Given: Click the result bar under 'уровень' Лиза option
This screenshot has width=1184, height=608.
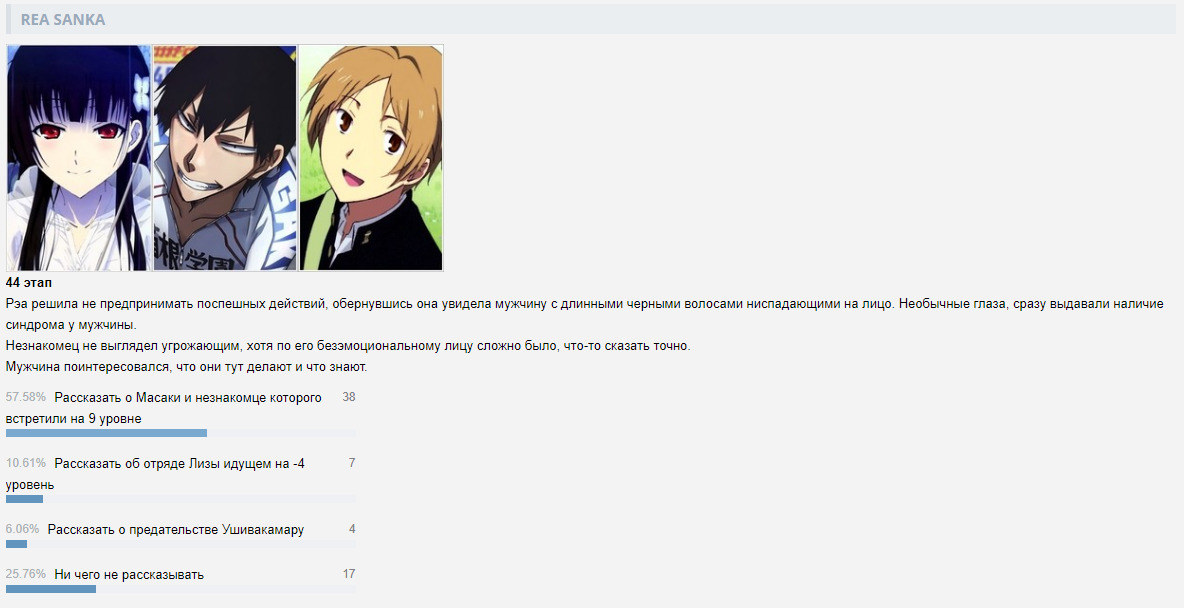Looking at the screenshot, I should (181, 499).
